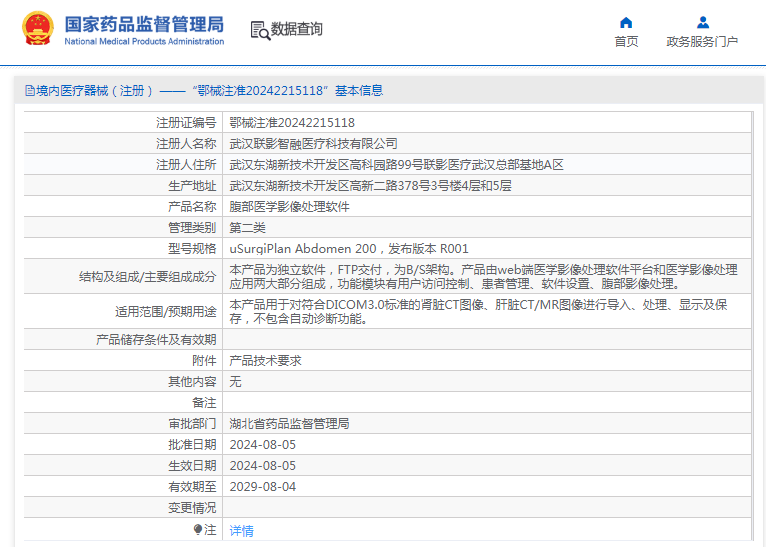Select approving department 湖北省药品监督管理局
The height and width of the screenshot is (547, 766).
[x=290, y=423]
